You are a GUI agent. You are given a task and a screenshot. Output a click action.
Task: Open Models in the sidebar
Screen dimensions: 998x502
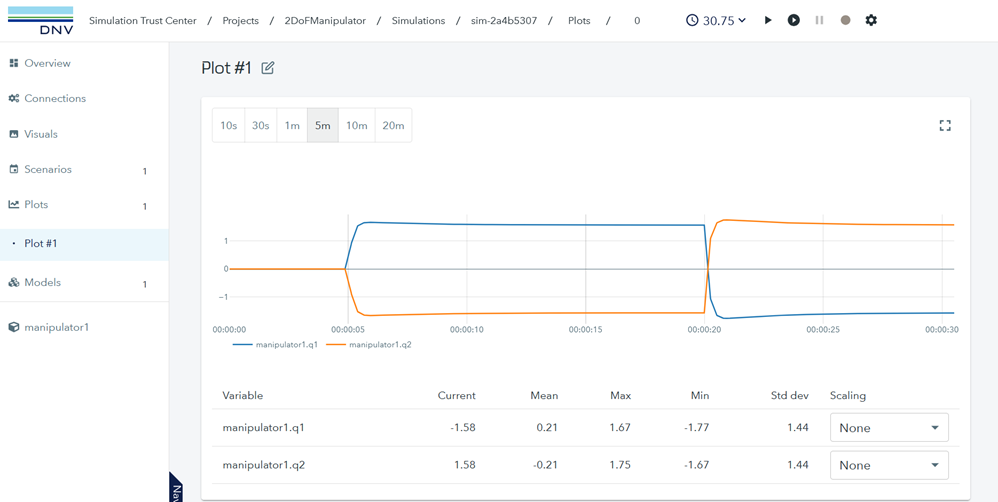(84, 282)
